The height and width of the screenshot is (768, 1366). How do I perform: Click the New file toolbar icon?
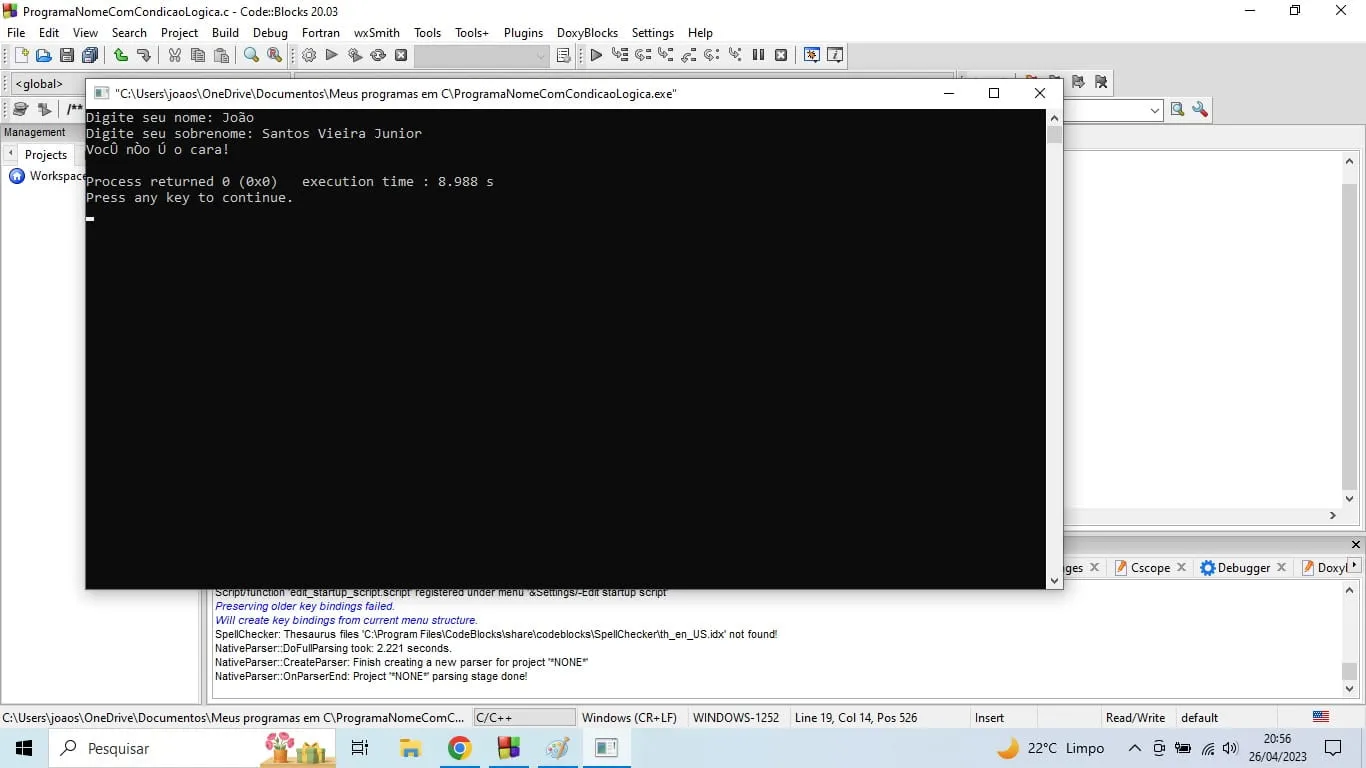pos(21,56)
